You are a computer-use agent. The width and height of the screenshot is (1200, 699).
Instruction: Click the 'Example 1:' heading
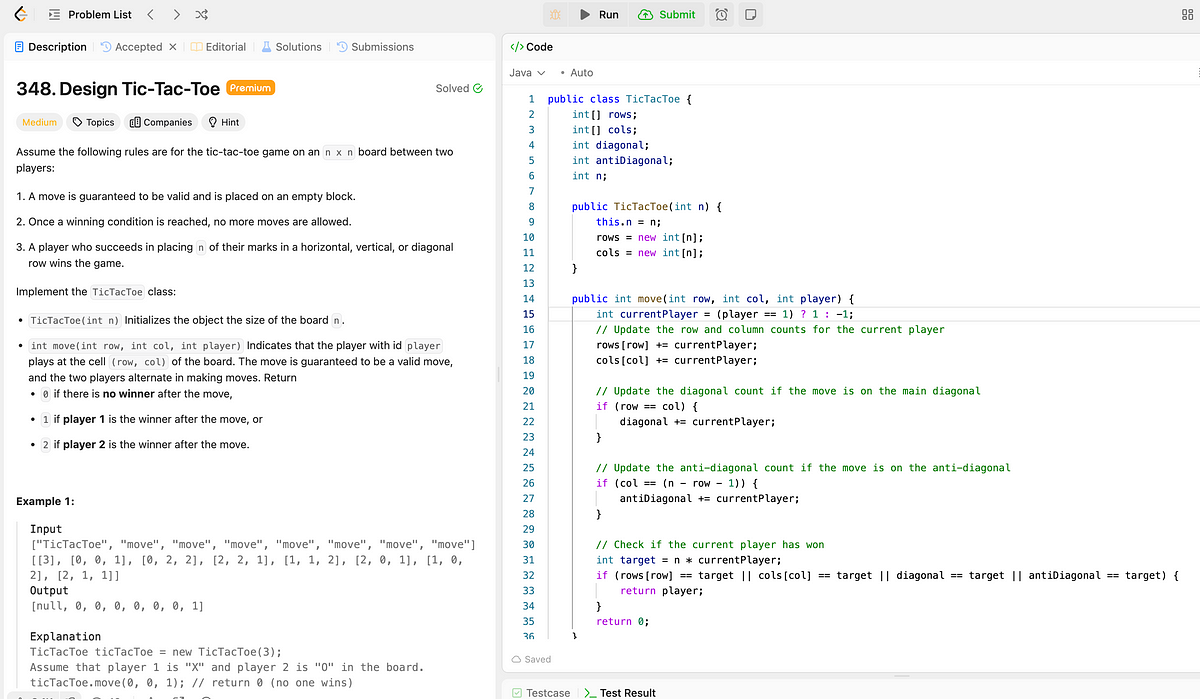pyautogui.click(x=45, y=501)
